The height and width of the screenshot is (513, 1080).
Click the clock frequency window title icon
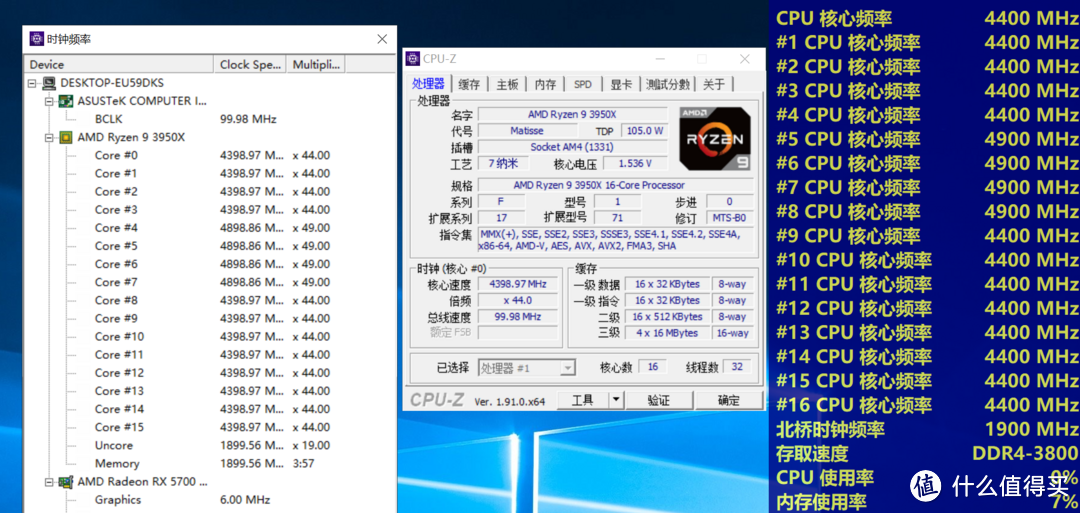pyautogui.click(x=37, y=39)
